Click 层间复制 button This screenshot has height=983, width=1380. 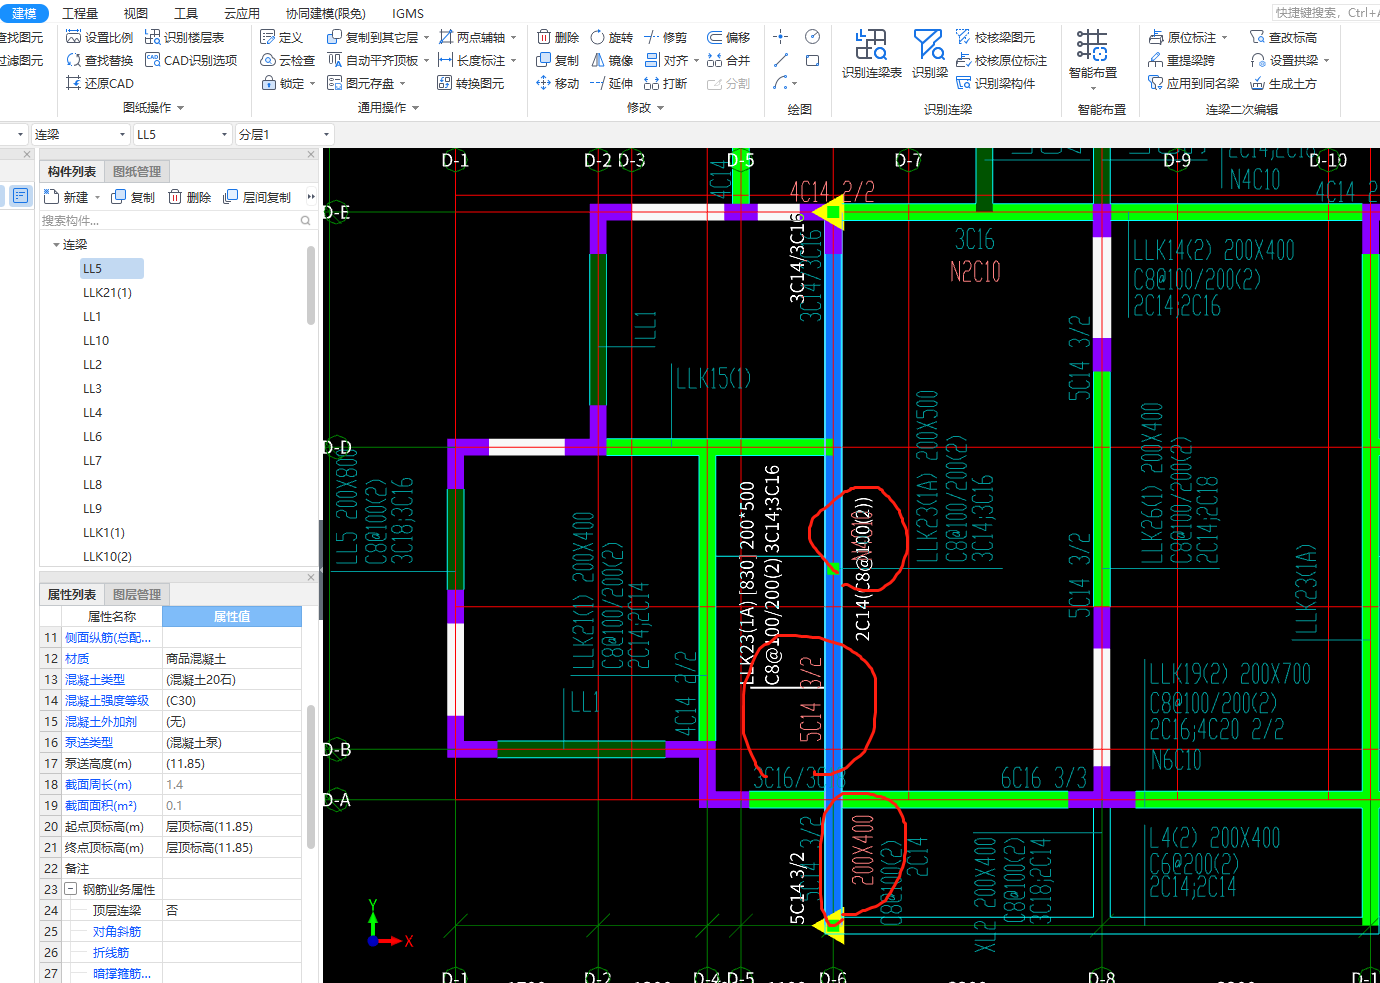point(257,197)
